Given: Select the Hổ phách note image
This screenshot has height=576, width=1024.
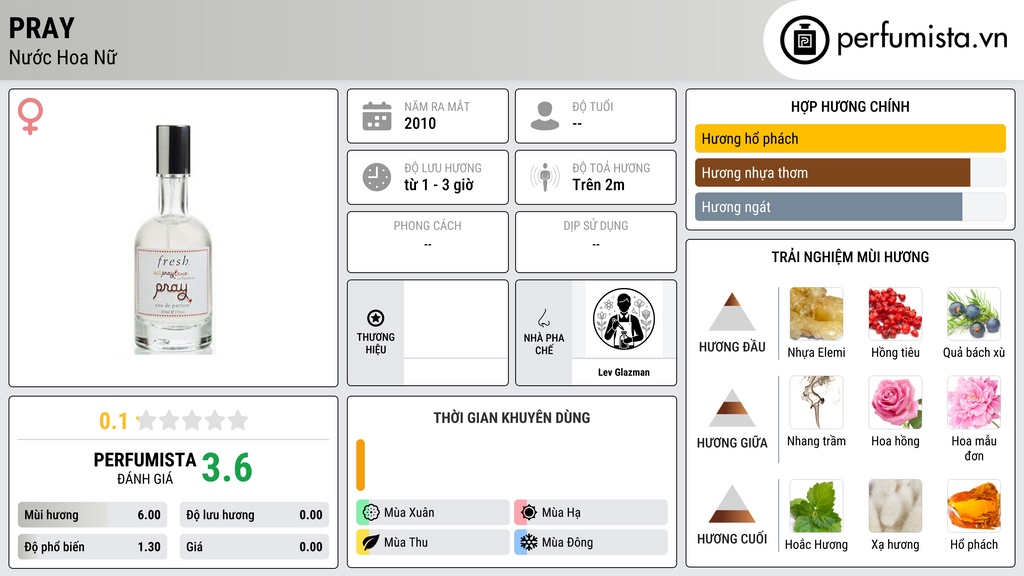Looking at the screenshot, I should 974,506.
